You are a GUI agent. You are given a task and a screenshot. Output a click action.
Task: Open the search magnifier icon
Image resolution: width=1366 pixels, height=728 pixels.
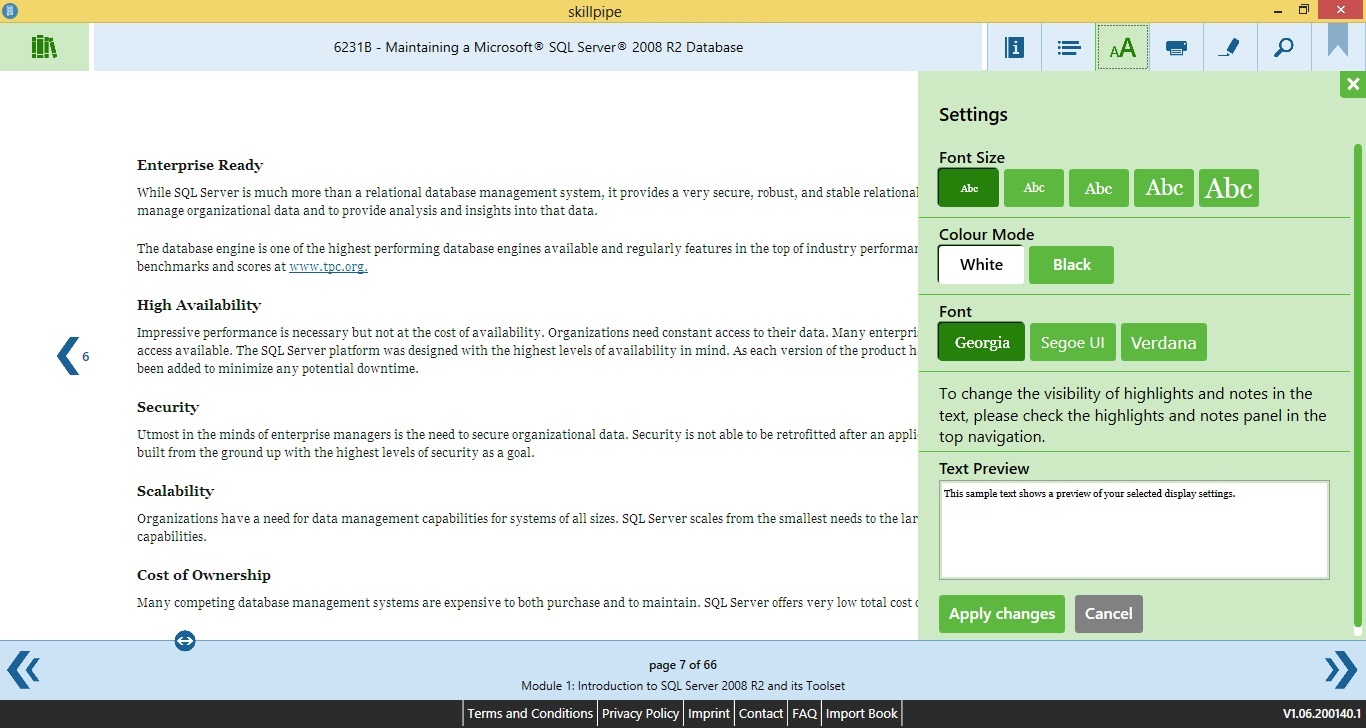(1284, 47)
